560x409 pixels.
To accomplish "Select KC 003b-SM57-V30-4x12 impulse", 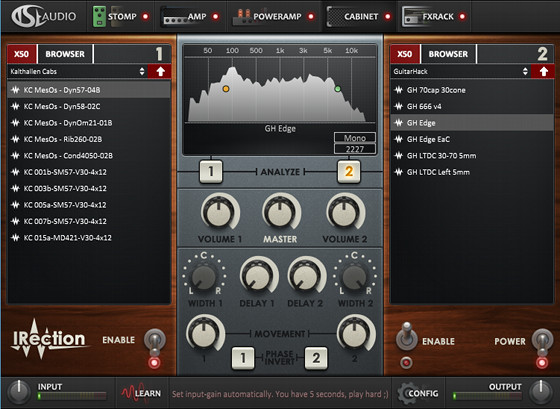I will coord(89,189).
